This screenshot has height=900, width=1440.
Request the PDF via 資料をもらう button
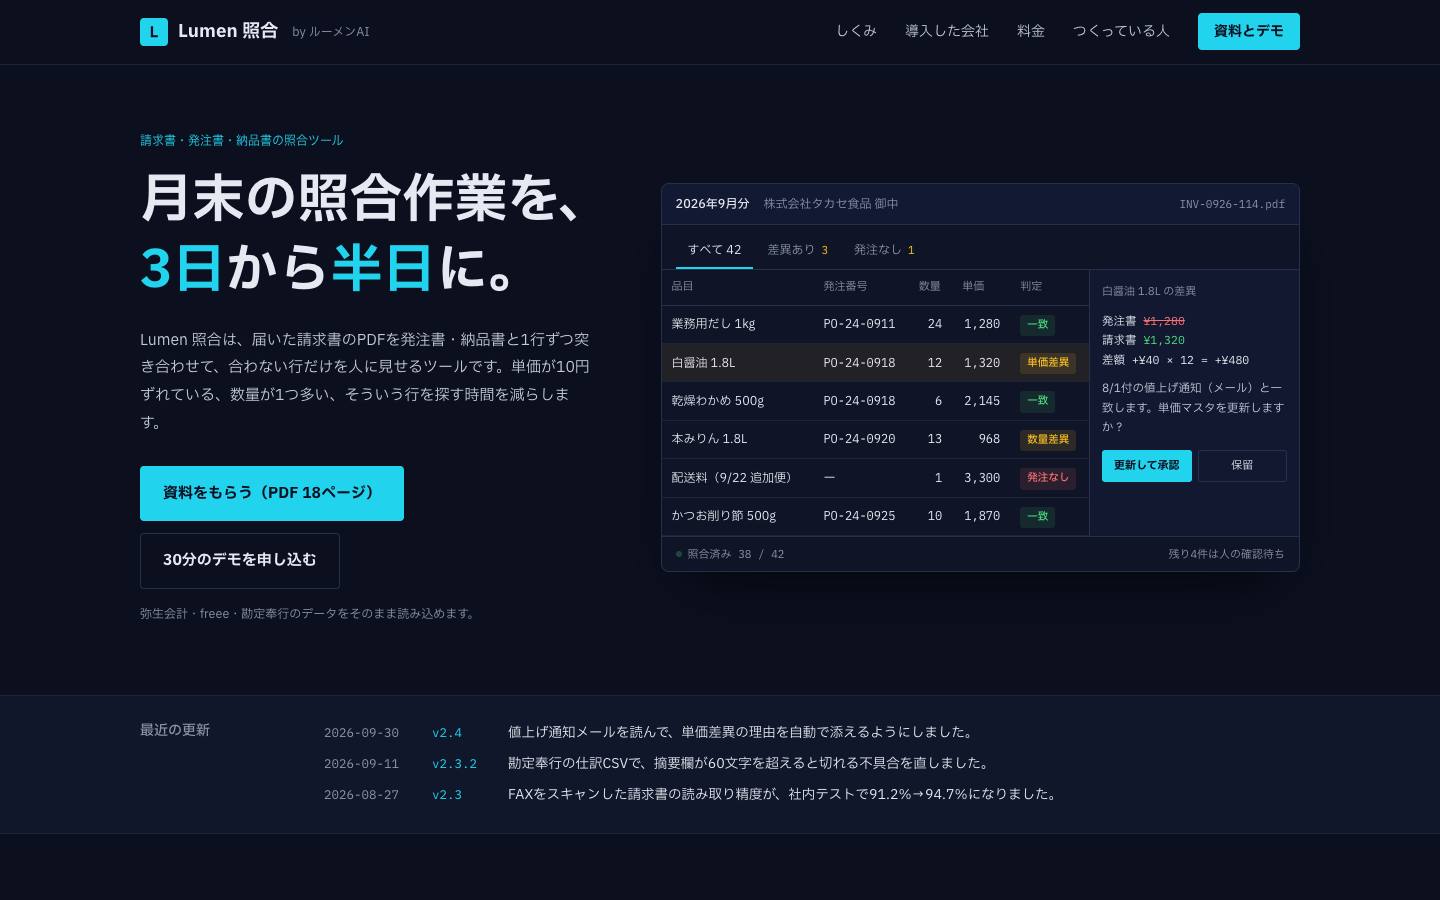[272, 493]
